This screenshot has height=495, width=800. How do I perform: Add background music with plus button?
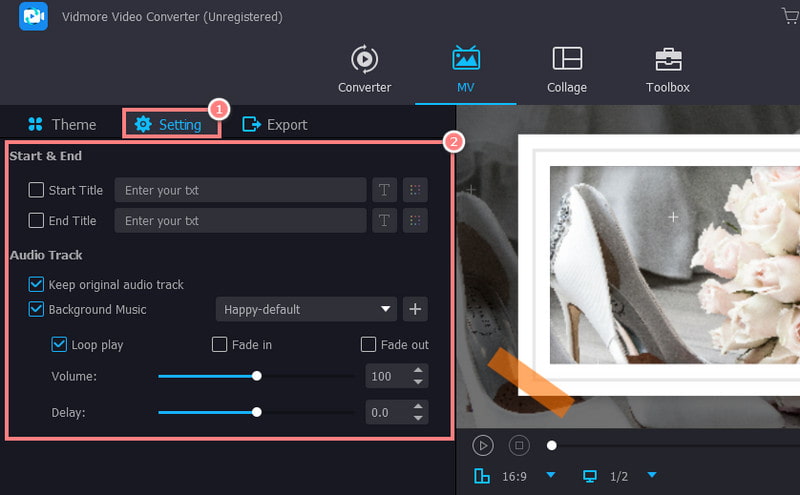(416, 309)
